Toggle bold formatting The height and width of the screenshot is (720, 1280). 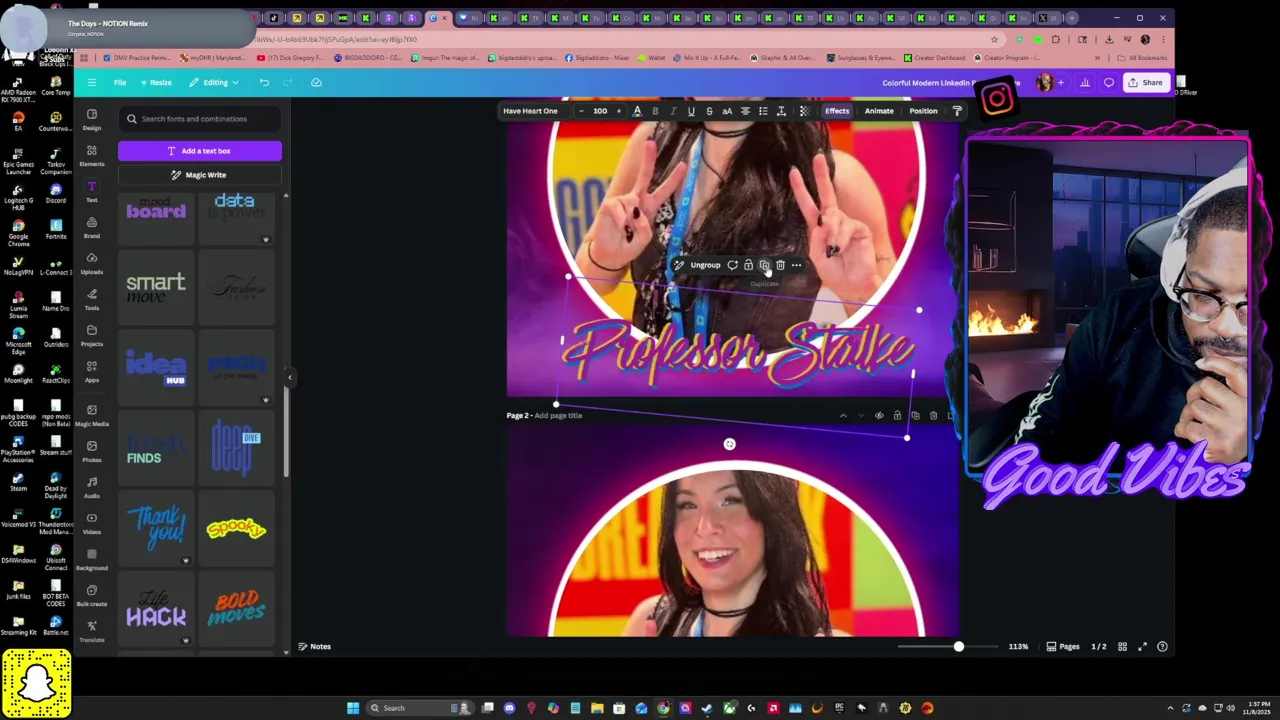point(655,111)
